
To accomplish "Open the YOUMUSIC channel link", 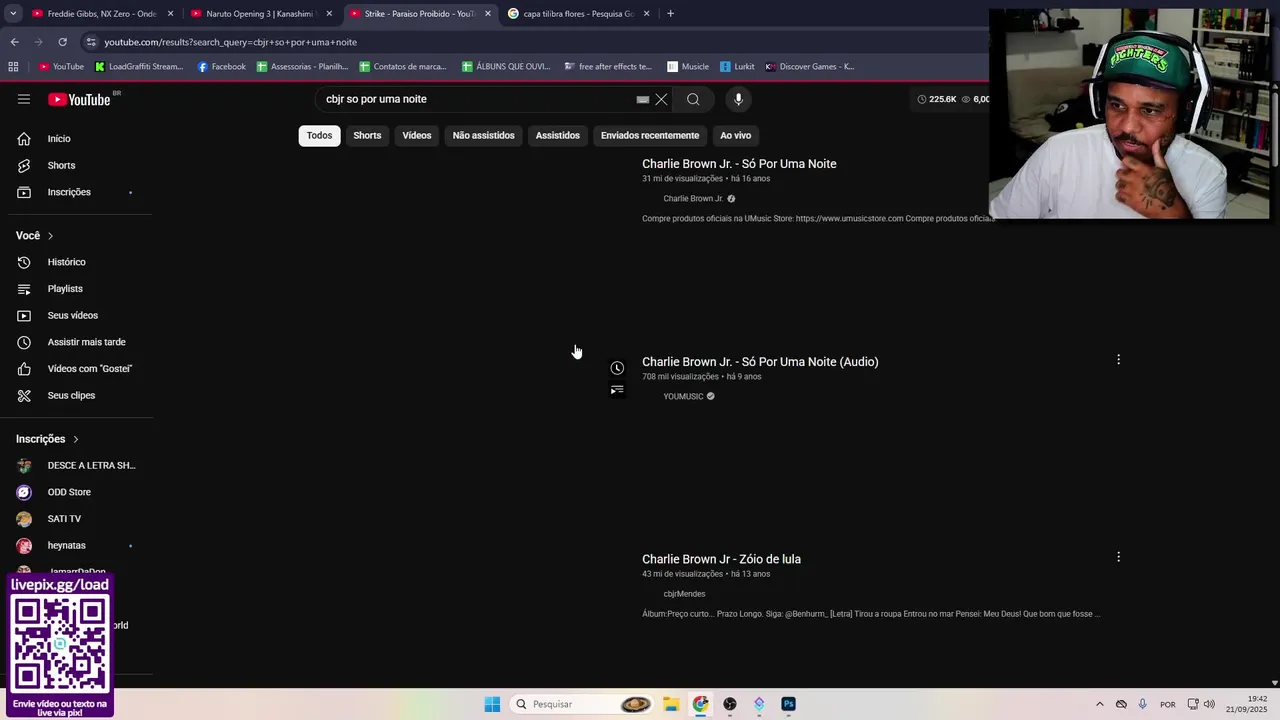I will coord(683,397).
